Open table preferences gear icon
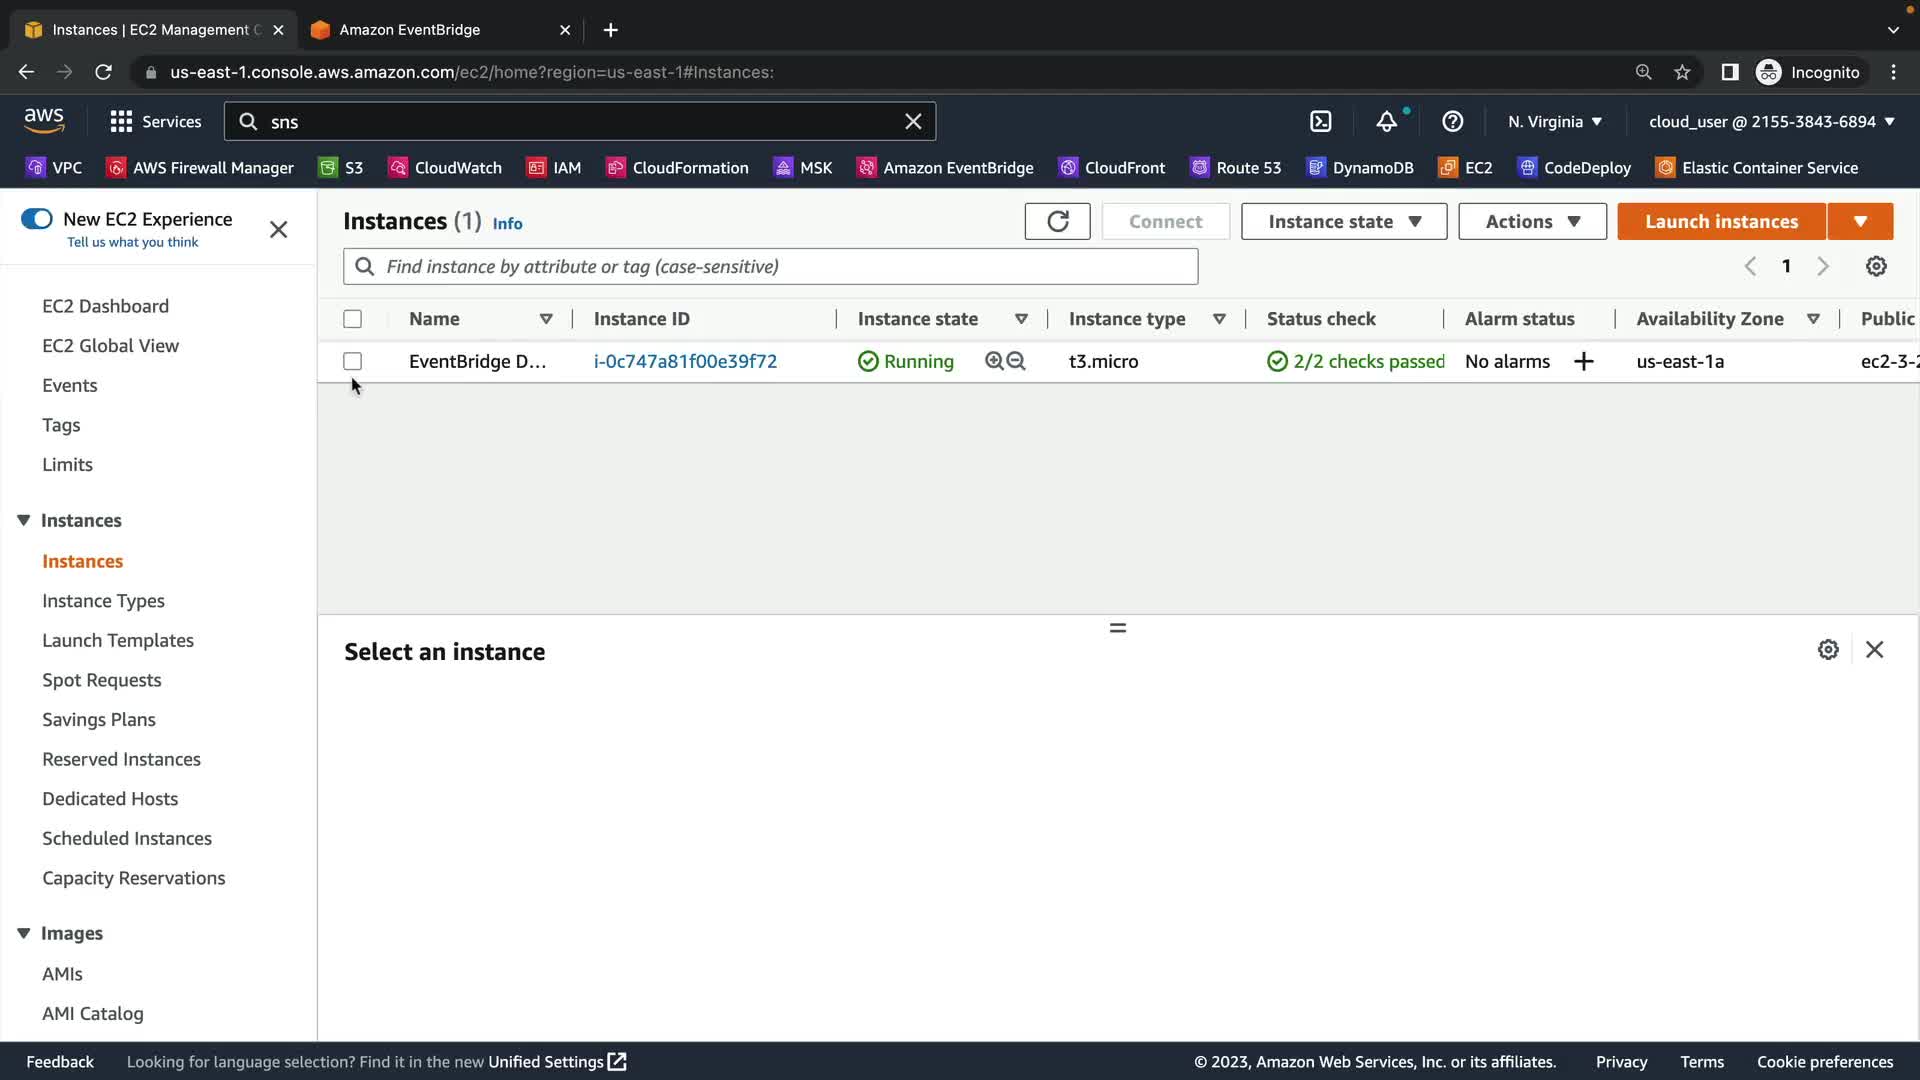The image size is (1920, 1080). 1876,266
